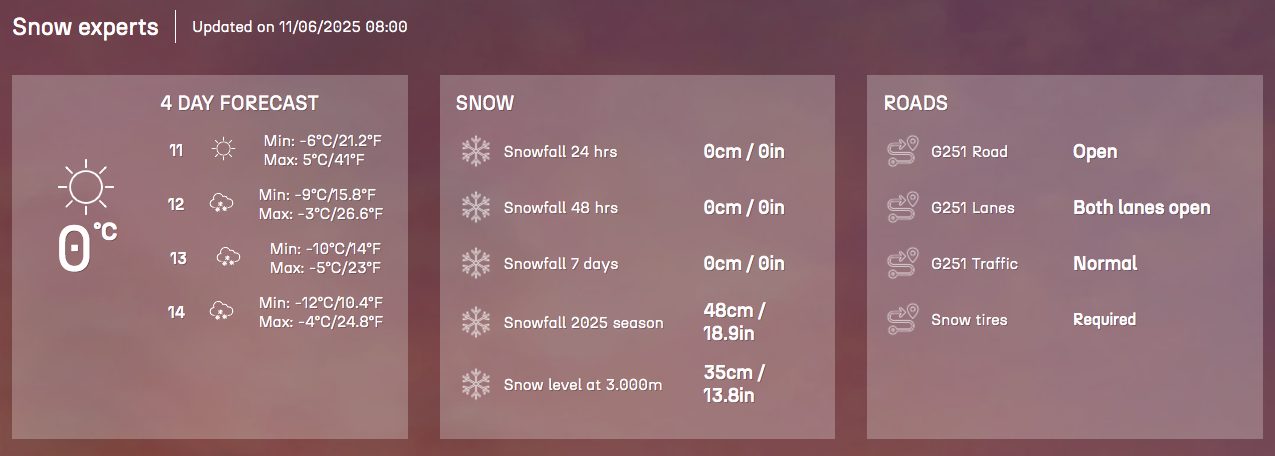1275x456 pixels.
Task: Click the SNOW panel title
Action: [485, 103]
